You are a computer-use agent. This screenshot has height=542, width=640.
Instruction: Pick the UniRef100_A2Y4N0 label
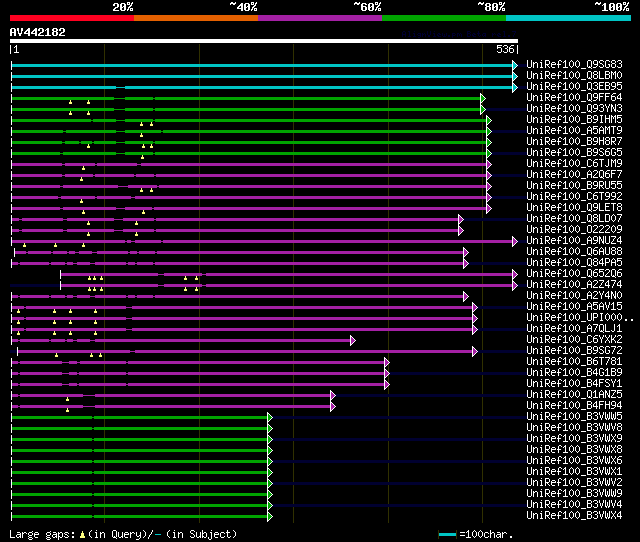click(x=574, y=296)
